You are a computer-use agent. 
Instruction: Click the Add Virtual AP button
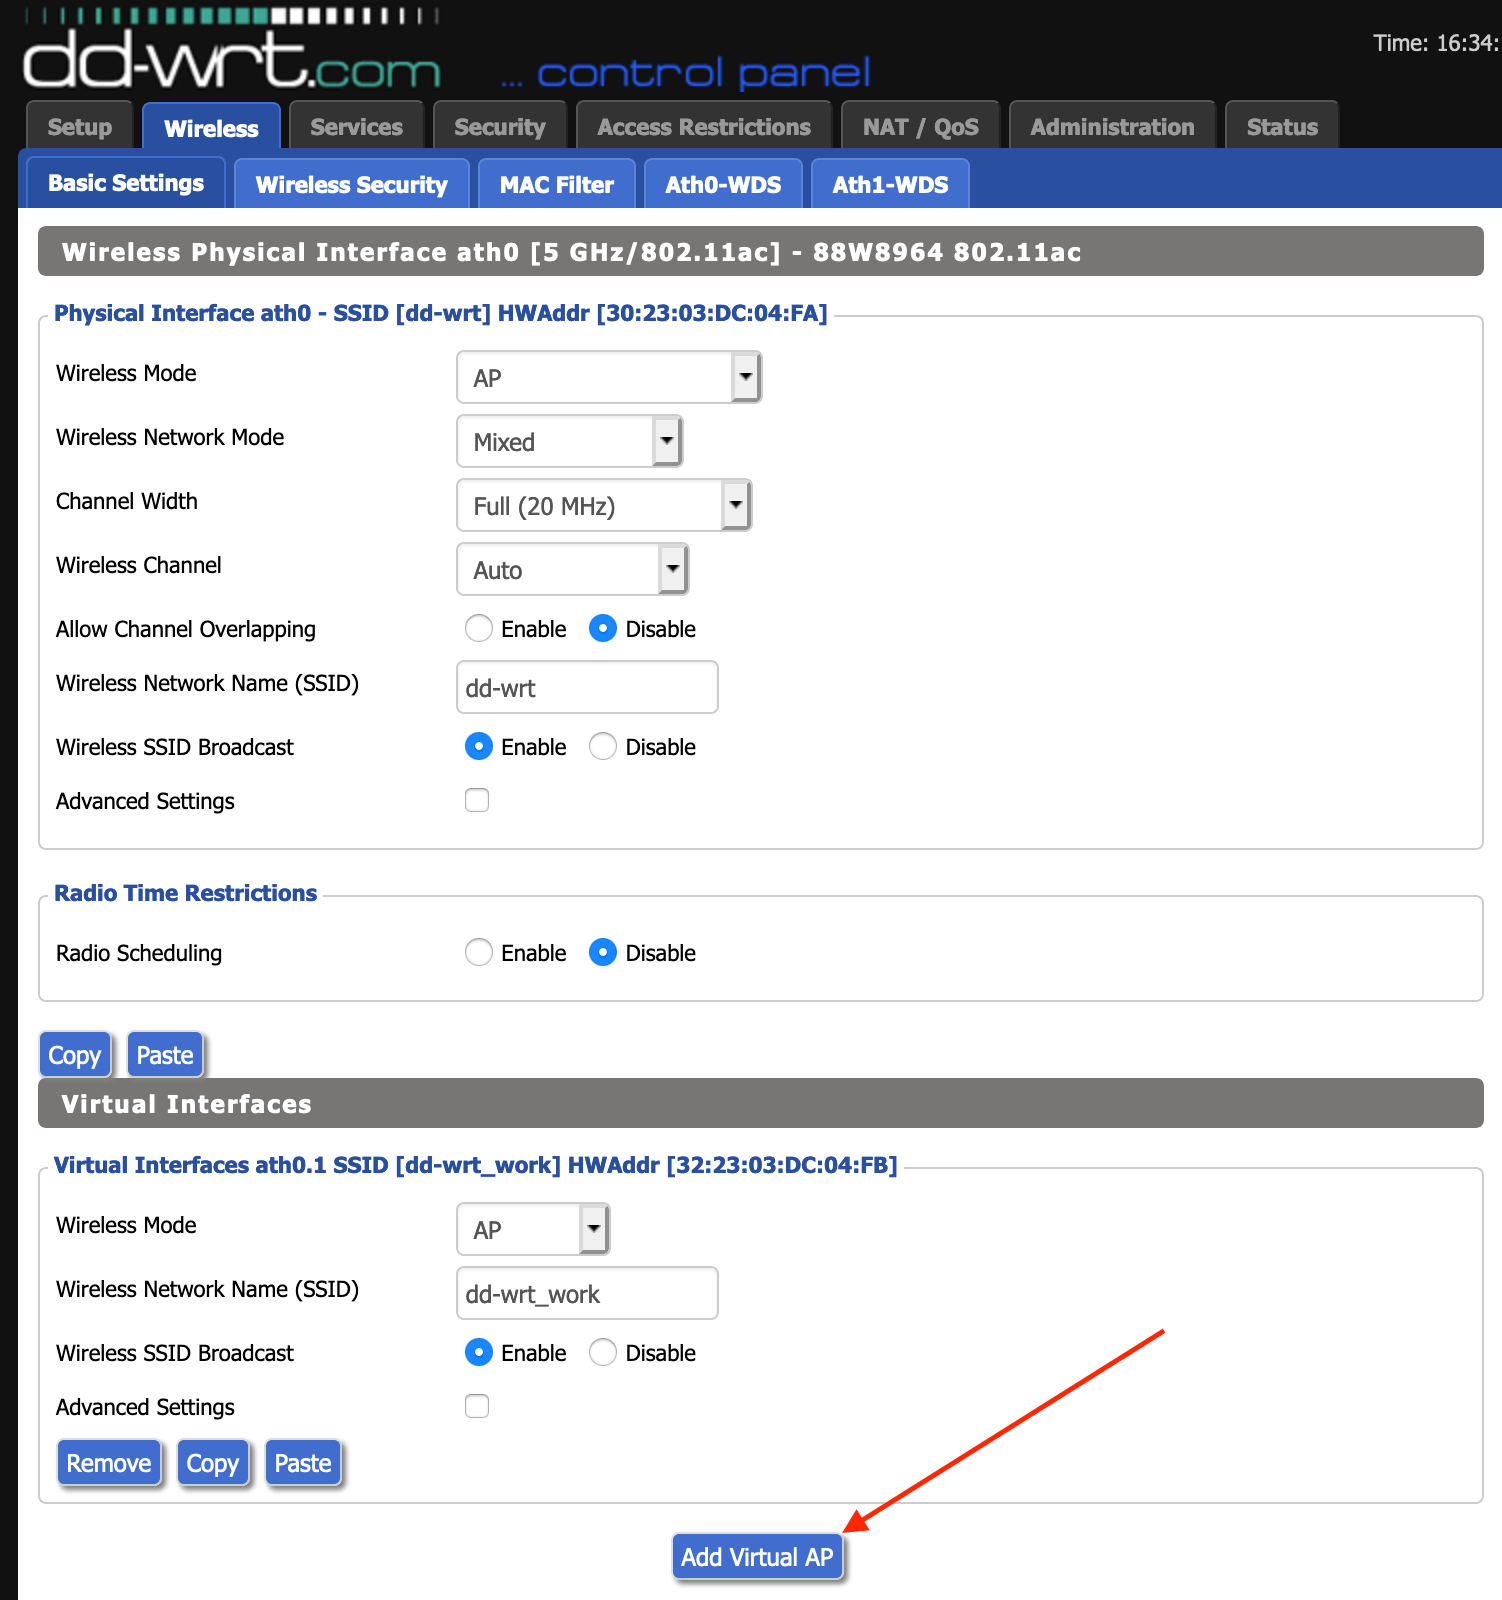point(757,1557)
